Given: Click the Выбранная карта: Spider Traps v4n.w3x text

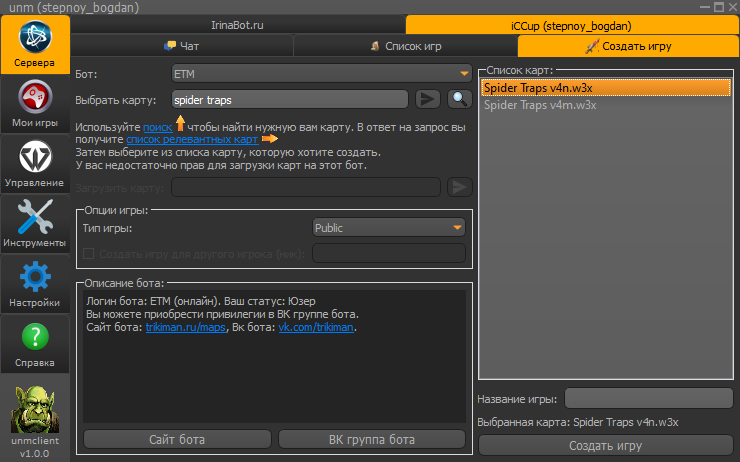Looking at the screenshot, I should tap(578, 422).
